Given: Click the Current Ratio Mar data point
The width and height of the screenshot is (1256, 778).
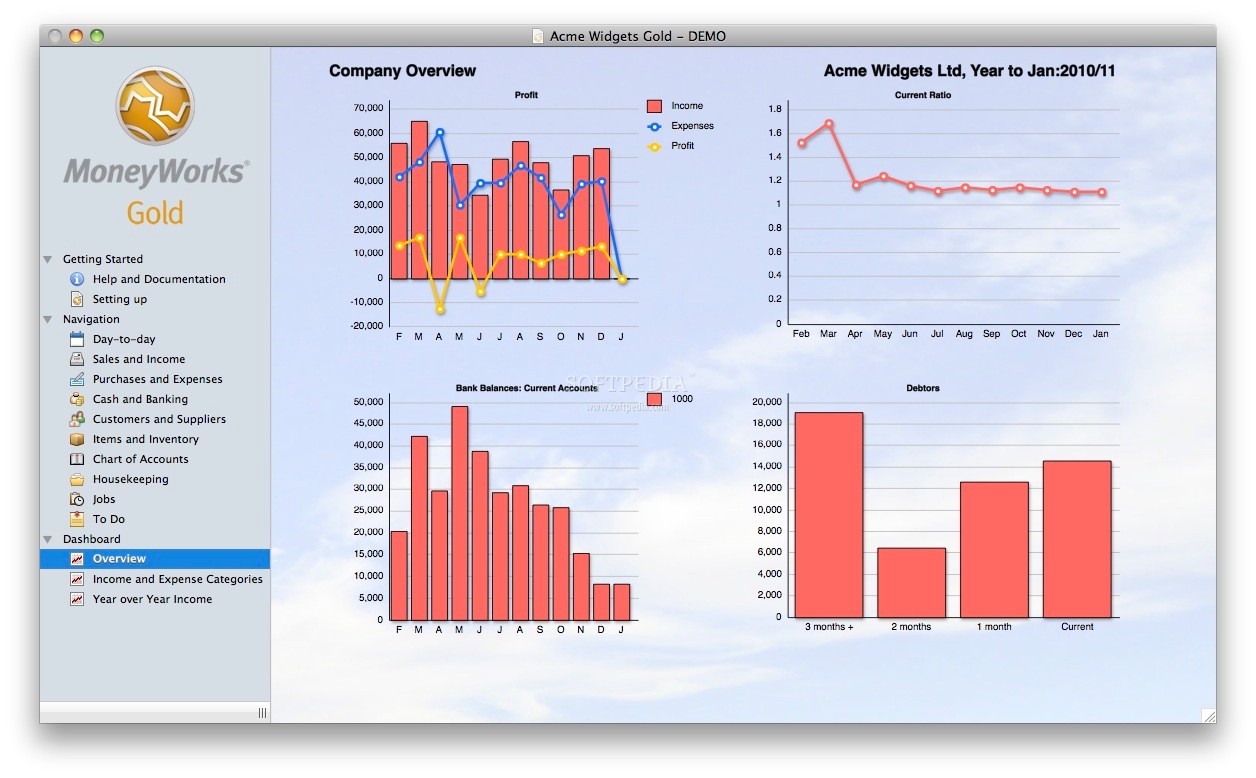Looking at the screenshot, I should coord(829,124).
